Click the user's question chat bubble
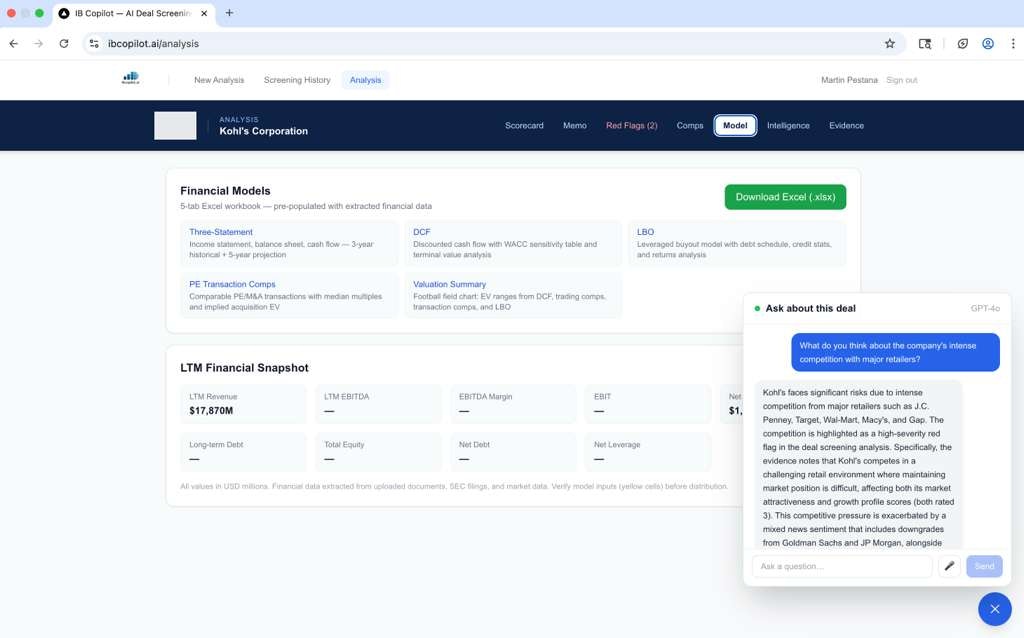 (895, 353)
